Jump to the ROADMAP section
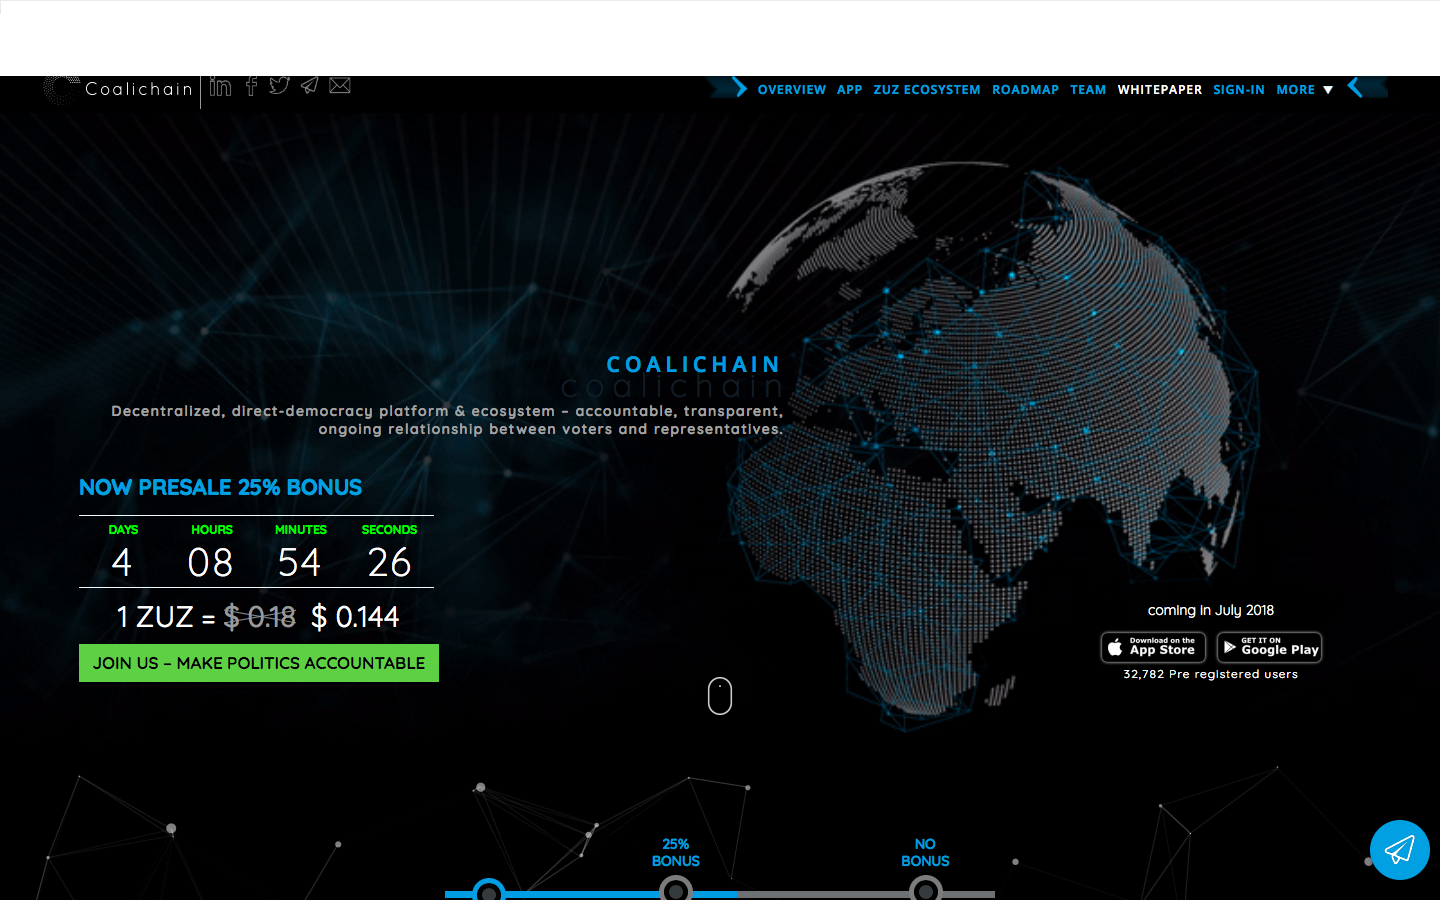 click(1025, 90)
